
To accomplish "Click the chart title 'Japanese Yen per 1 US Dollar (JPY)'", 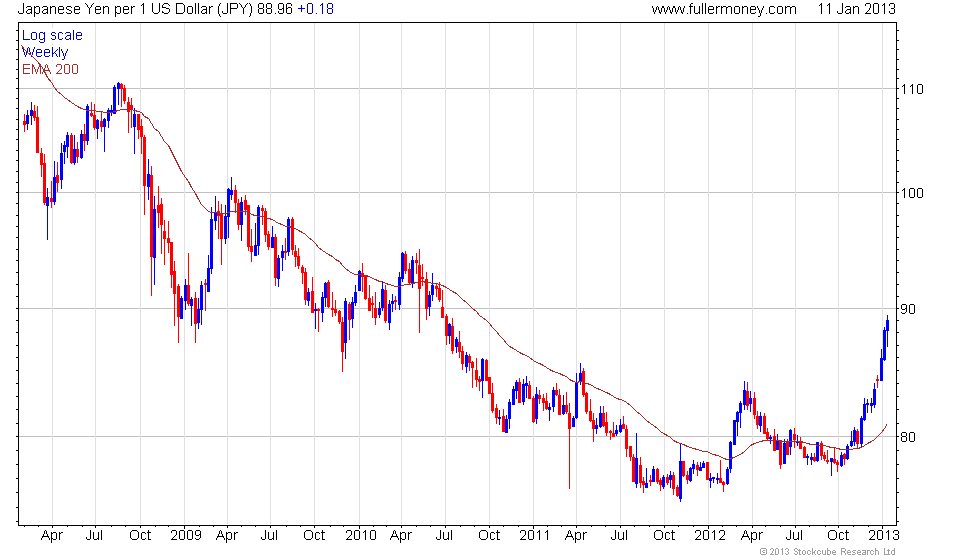I will pos(136,9).
